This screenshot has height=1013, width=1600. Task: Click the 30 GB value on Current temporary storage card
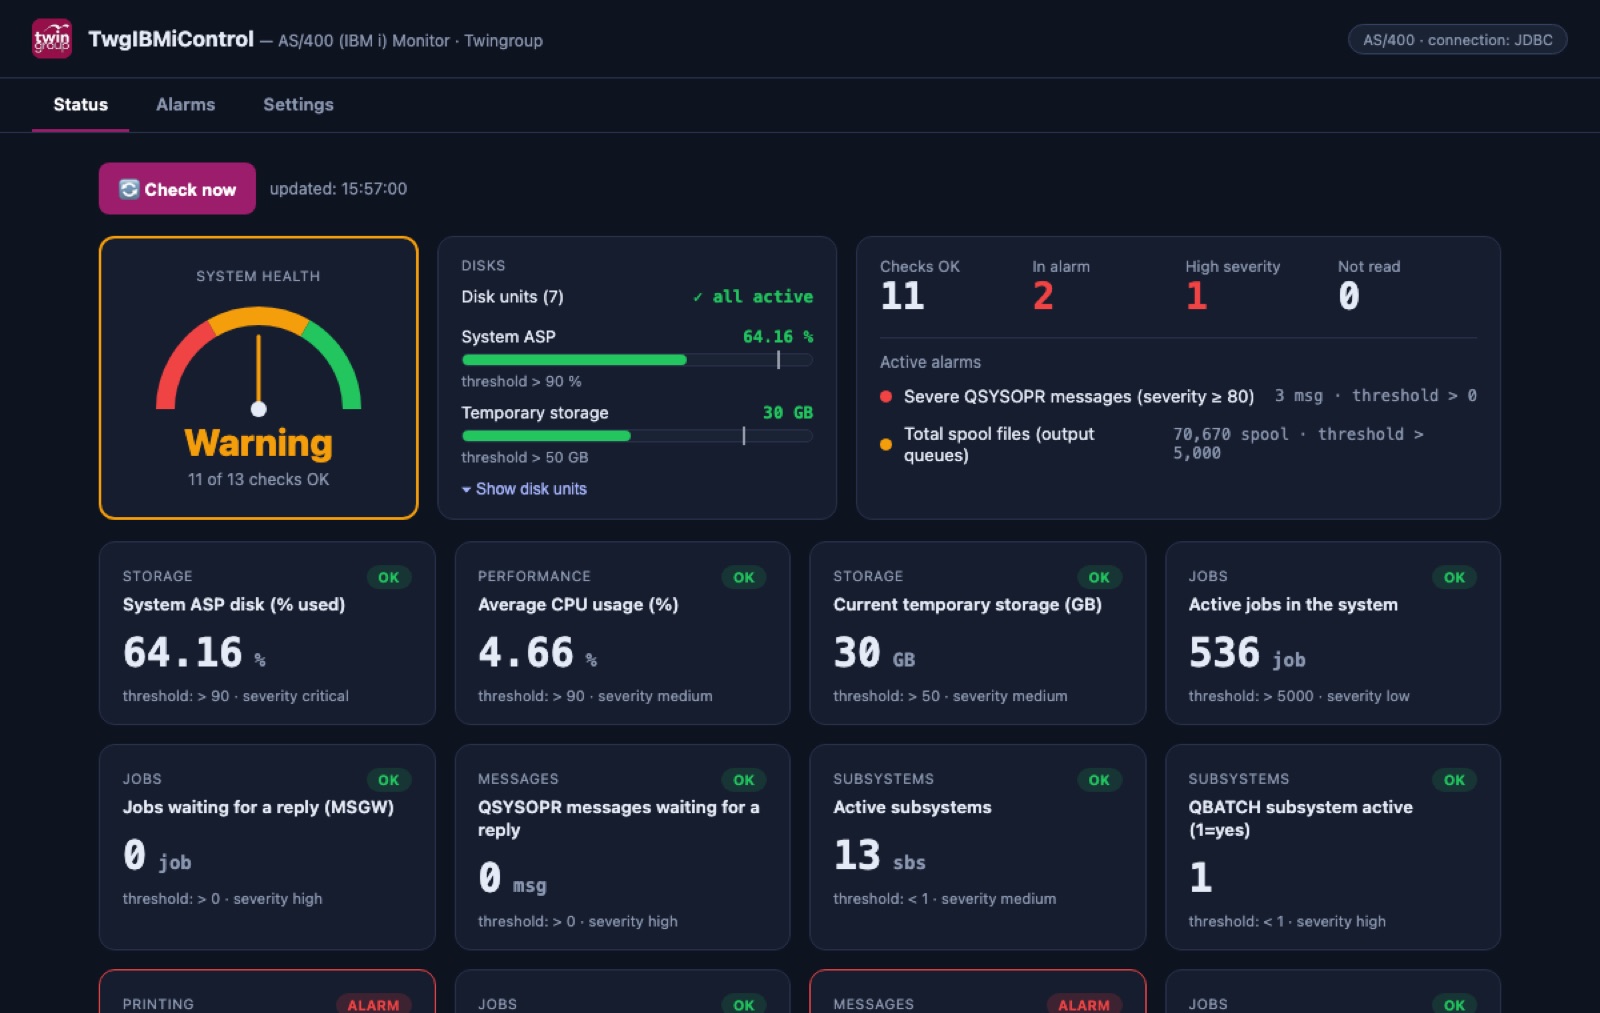tap(874, 654)
